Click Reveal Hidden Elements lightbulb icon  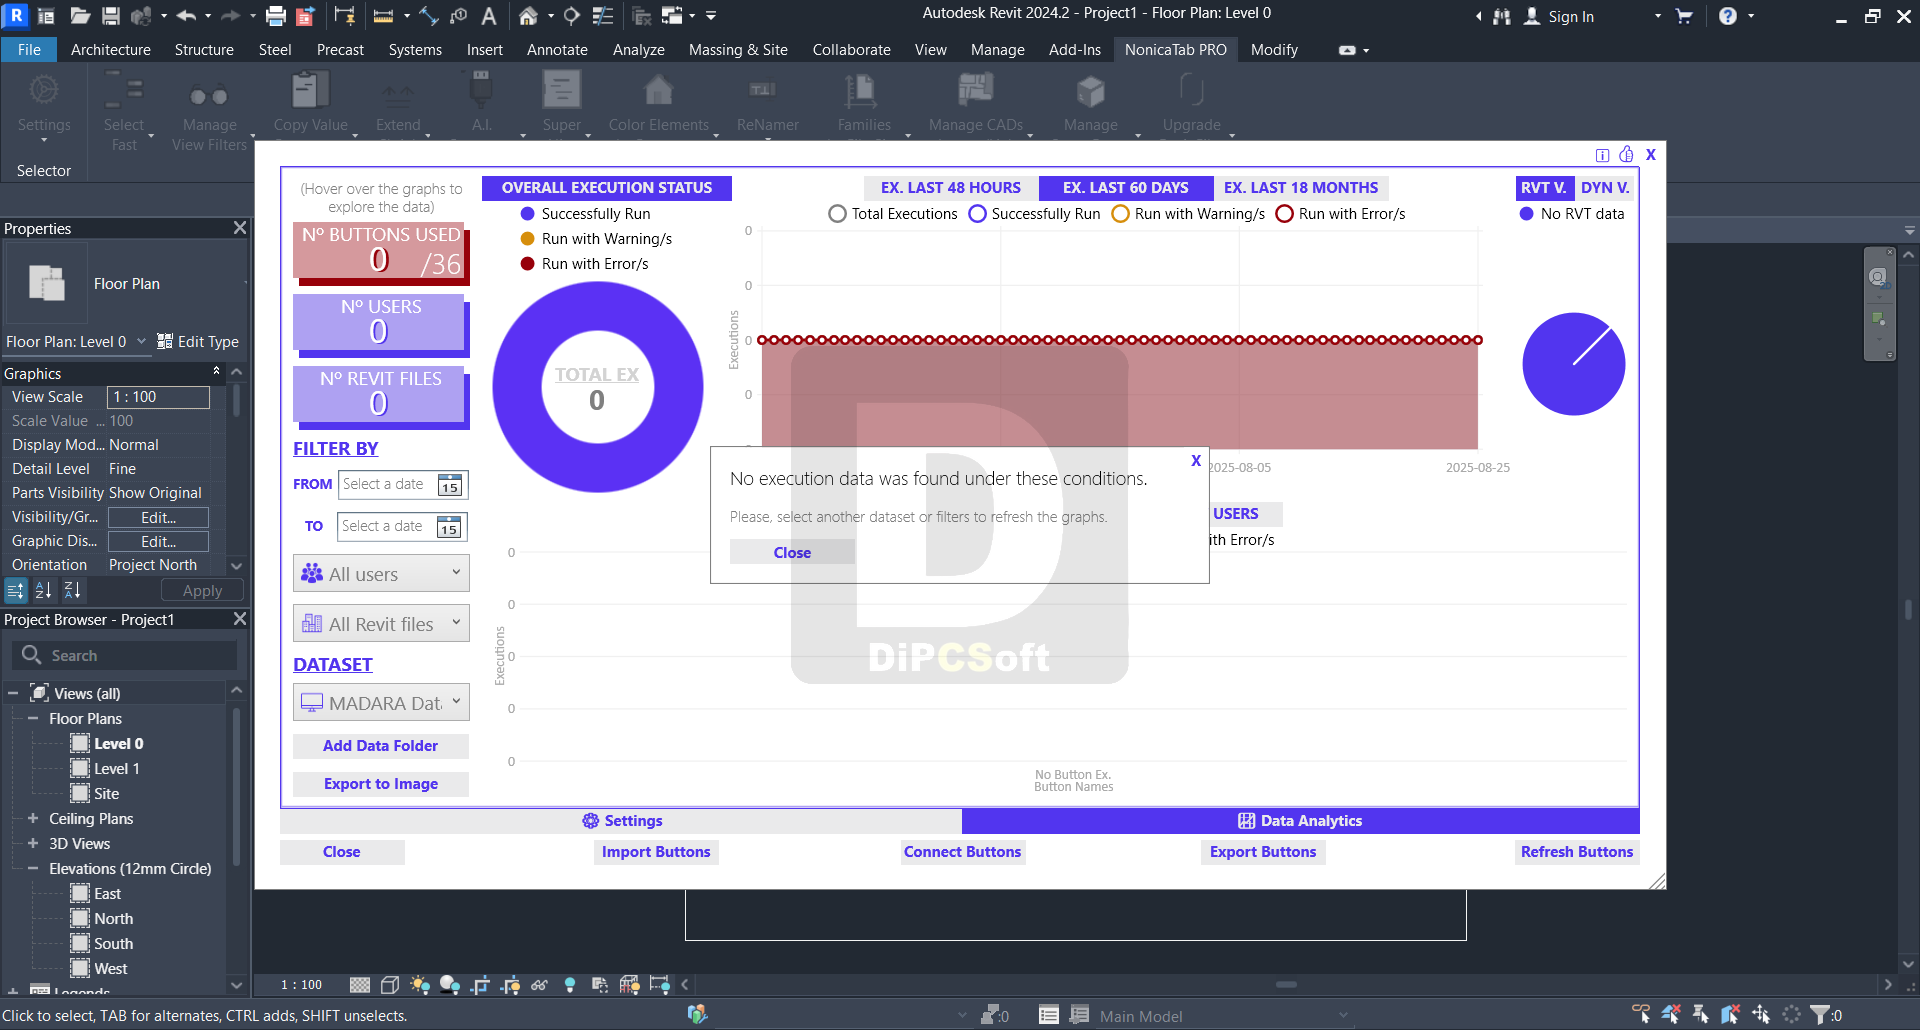(x=570, y=985)
